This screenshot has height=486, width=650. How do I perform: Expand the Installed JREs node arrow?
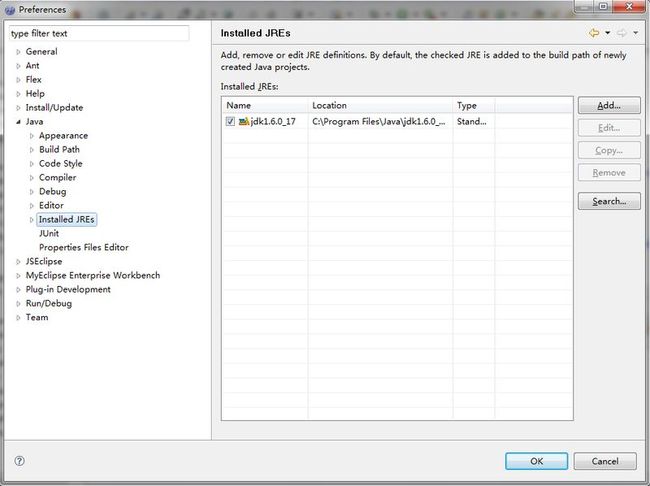(32, 220)
